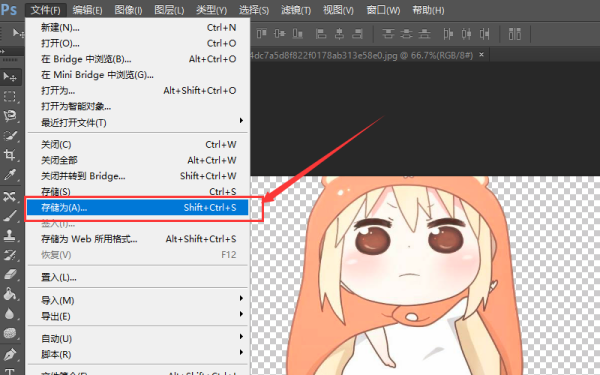Screen dimensions: 600x375
Task: Click the cartoon character image on canvas
Action: [406, 276]
